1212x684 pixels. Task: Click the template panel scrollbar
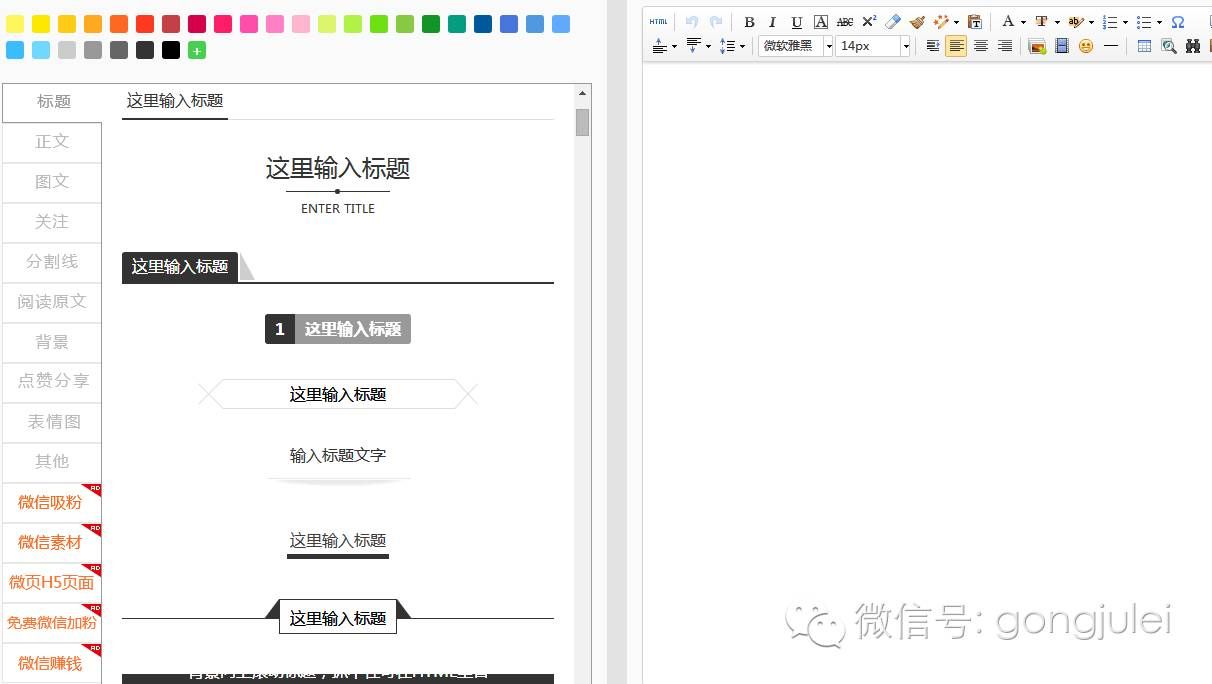click(x=582, y=120)
